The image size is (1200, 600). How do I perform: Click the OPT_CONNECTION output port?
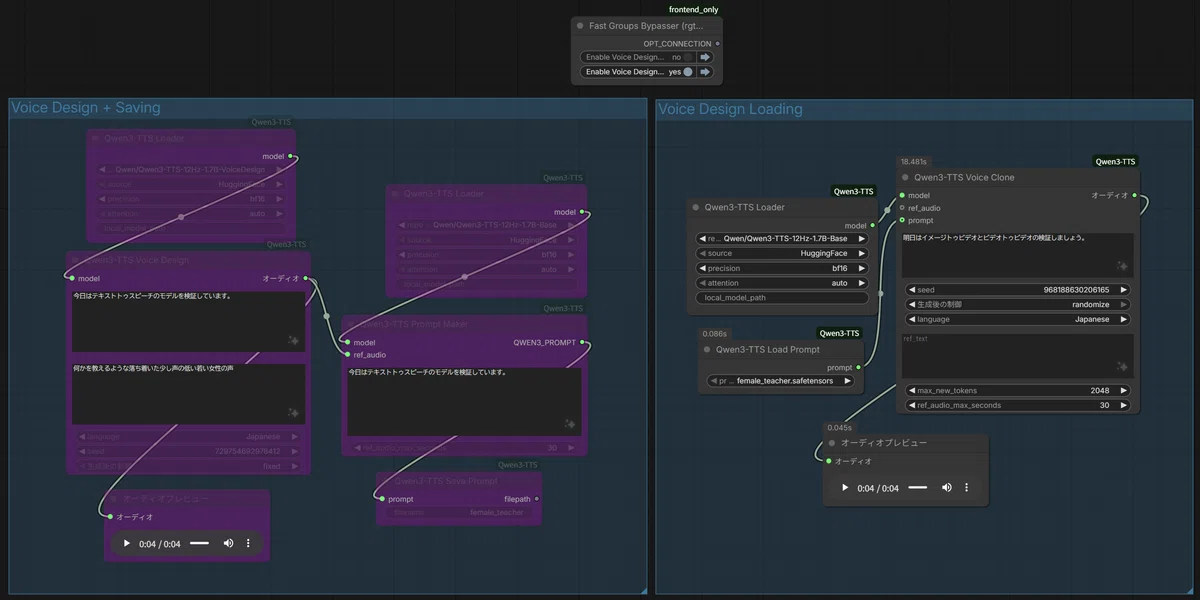pyautogui.click(x=717, y=44)
